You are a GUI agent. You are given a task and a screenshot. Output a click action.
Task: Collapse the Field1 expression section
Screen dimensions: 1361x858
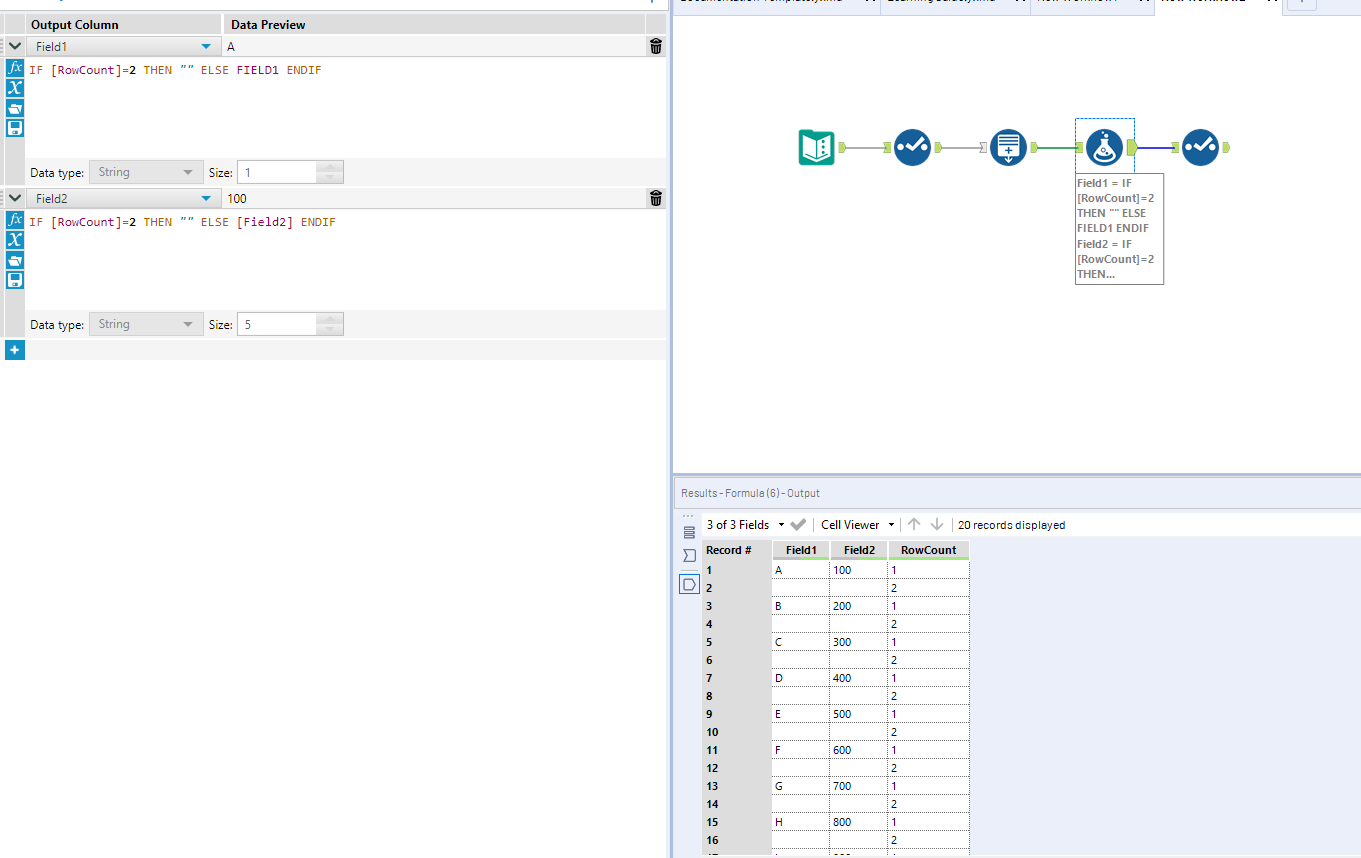15,46
